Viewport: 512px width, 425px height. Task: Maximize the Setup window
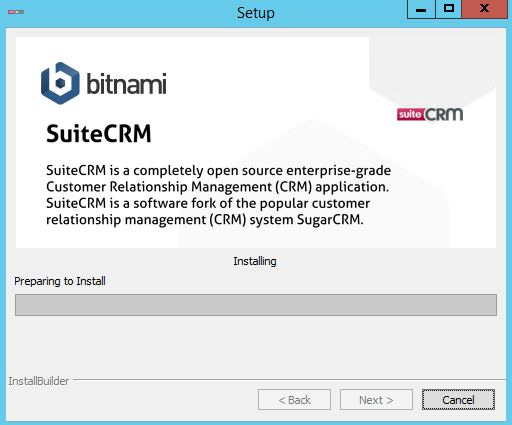click(449, 9)
